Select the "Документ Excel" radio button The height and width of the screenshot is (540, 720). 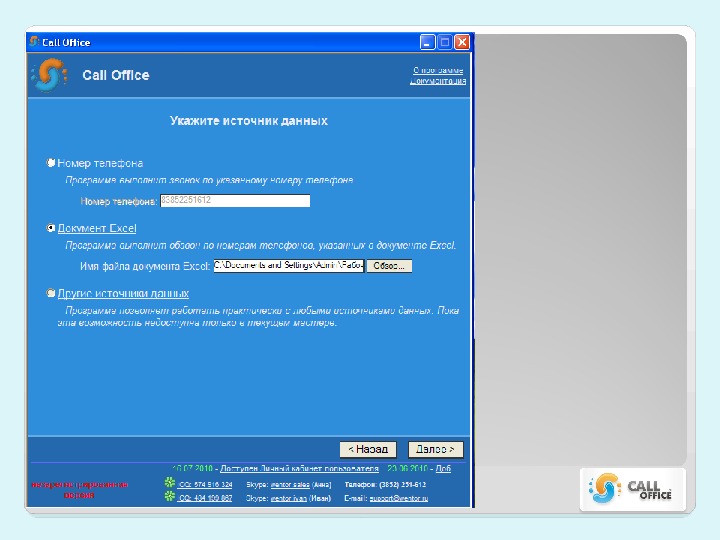click(x=51, y=228)
